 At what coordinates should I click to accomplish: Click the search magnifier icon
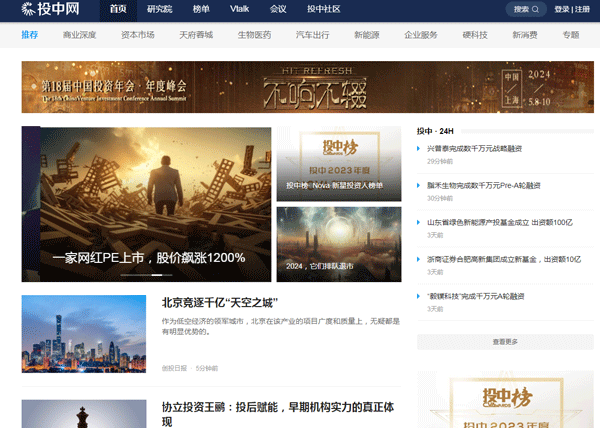point(535,9)
